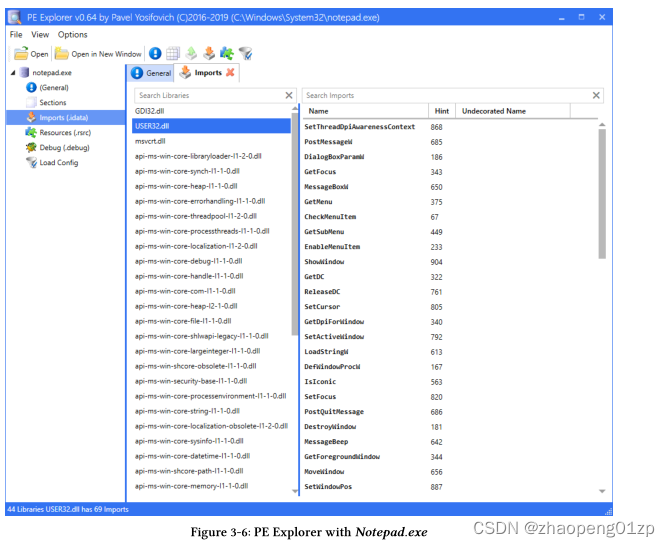Select CheckMenuItem import row
The width and height of the screenshot is (670, 547).
[x=449, y=217]
